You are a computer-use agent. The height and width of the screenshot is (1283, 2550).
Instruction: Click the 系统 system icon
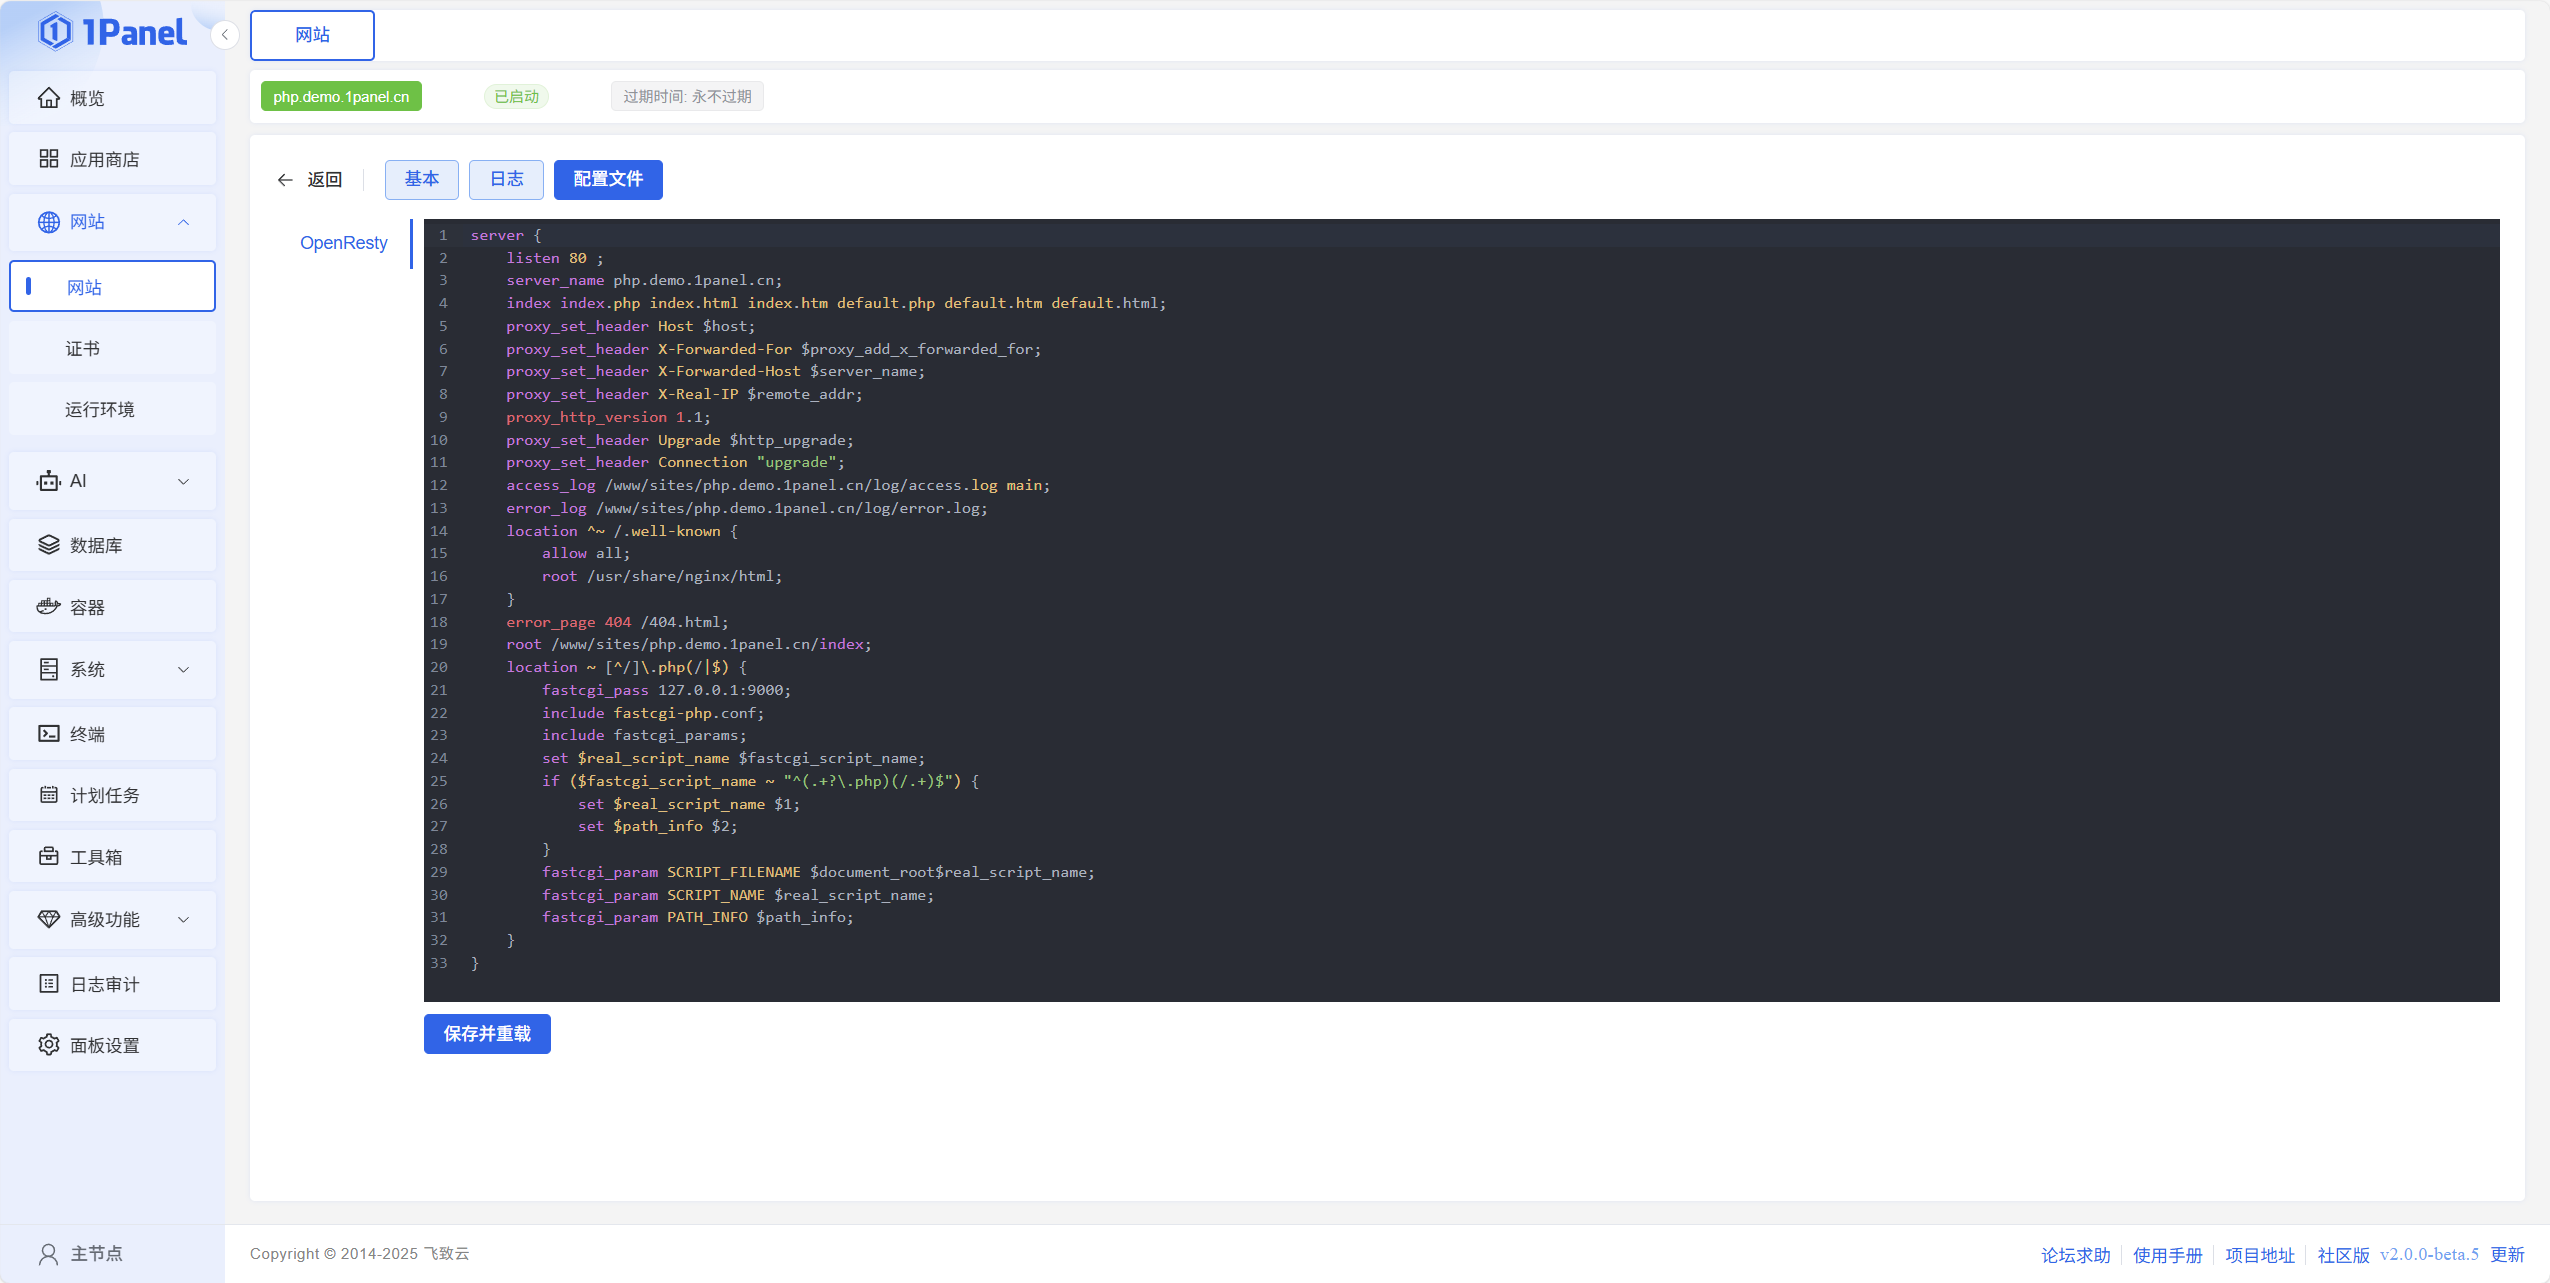click(x=49, y=669)
